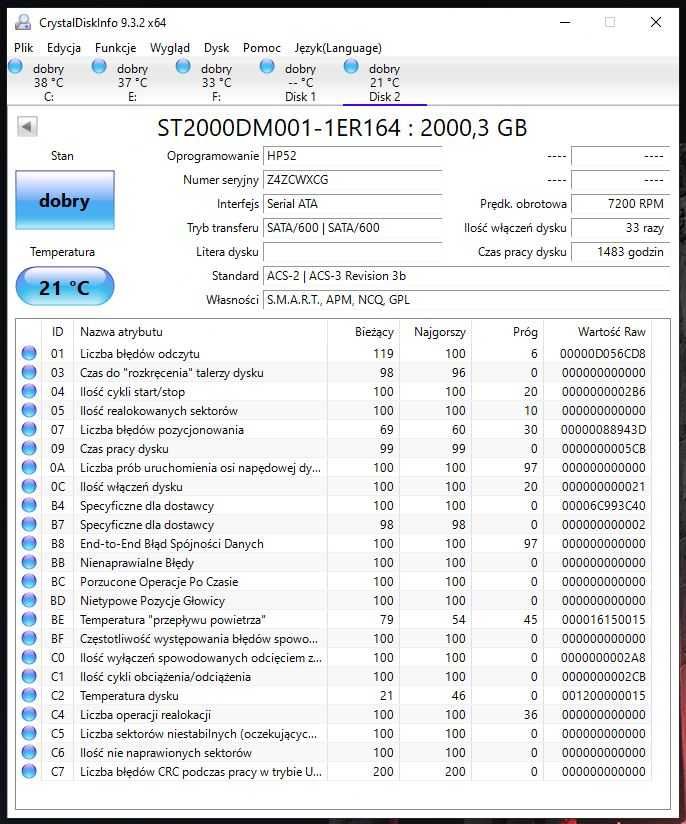Click the '33 razy' power-on count field
This screenshot has height=824, width=686.
tap(620, 228)
